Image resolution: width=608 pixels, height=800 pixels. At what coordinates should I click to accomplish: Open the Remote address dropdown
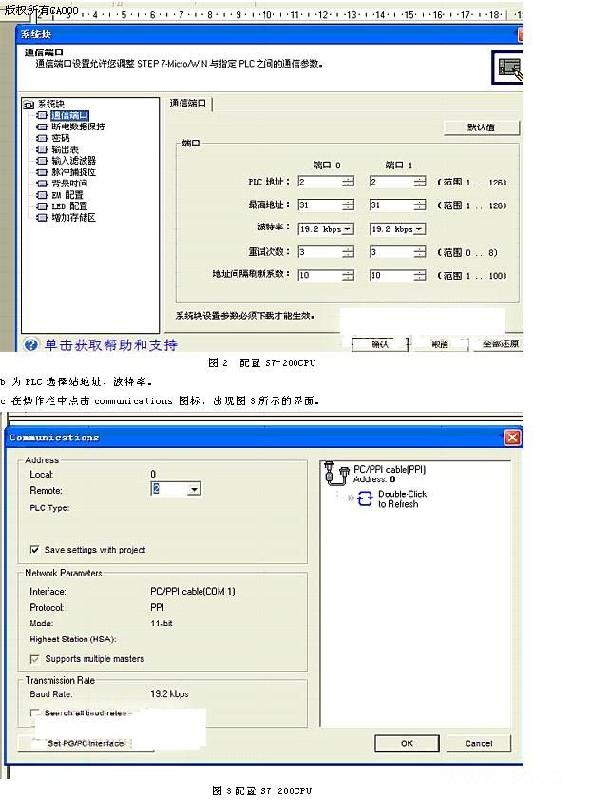coord(194,490)
